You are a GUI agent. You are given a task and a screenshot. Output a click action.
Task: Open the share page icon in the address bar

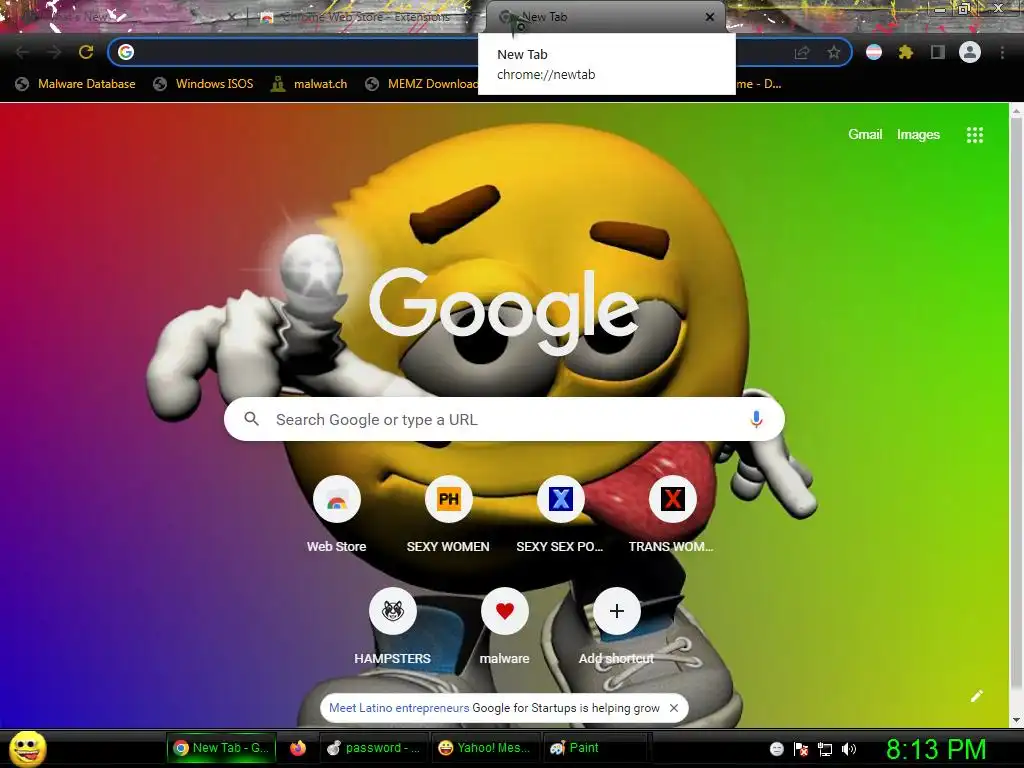801,52
